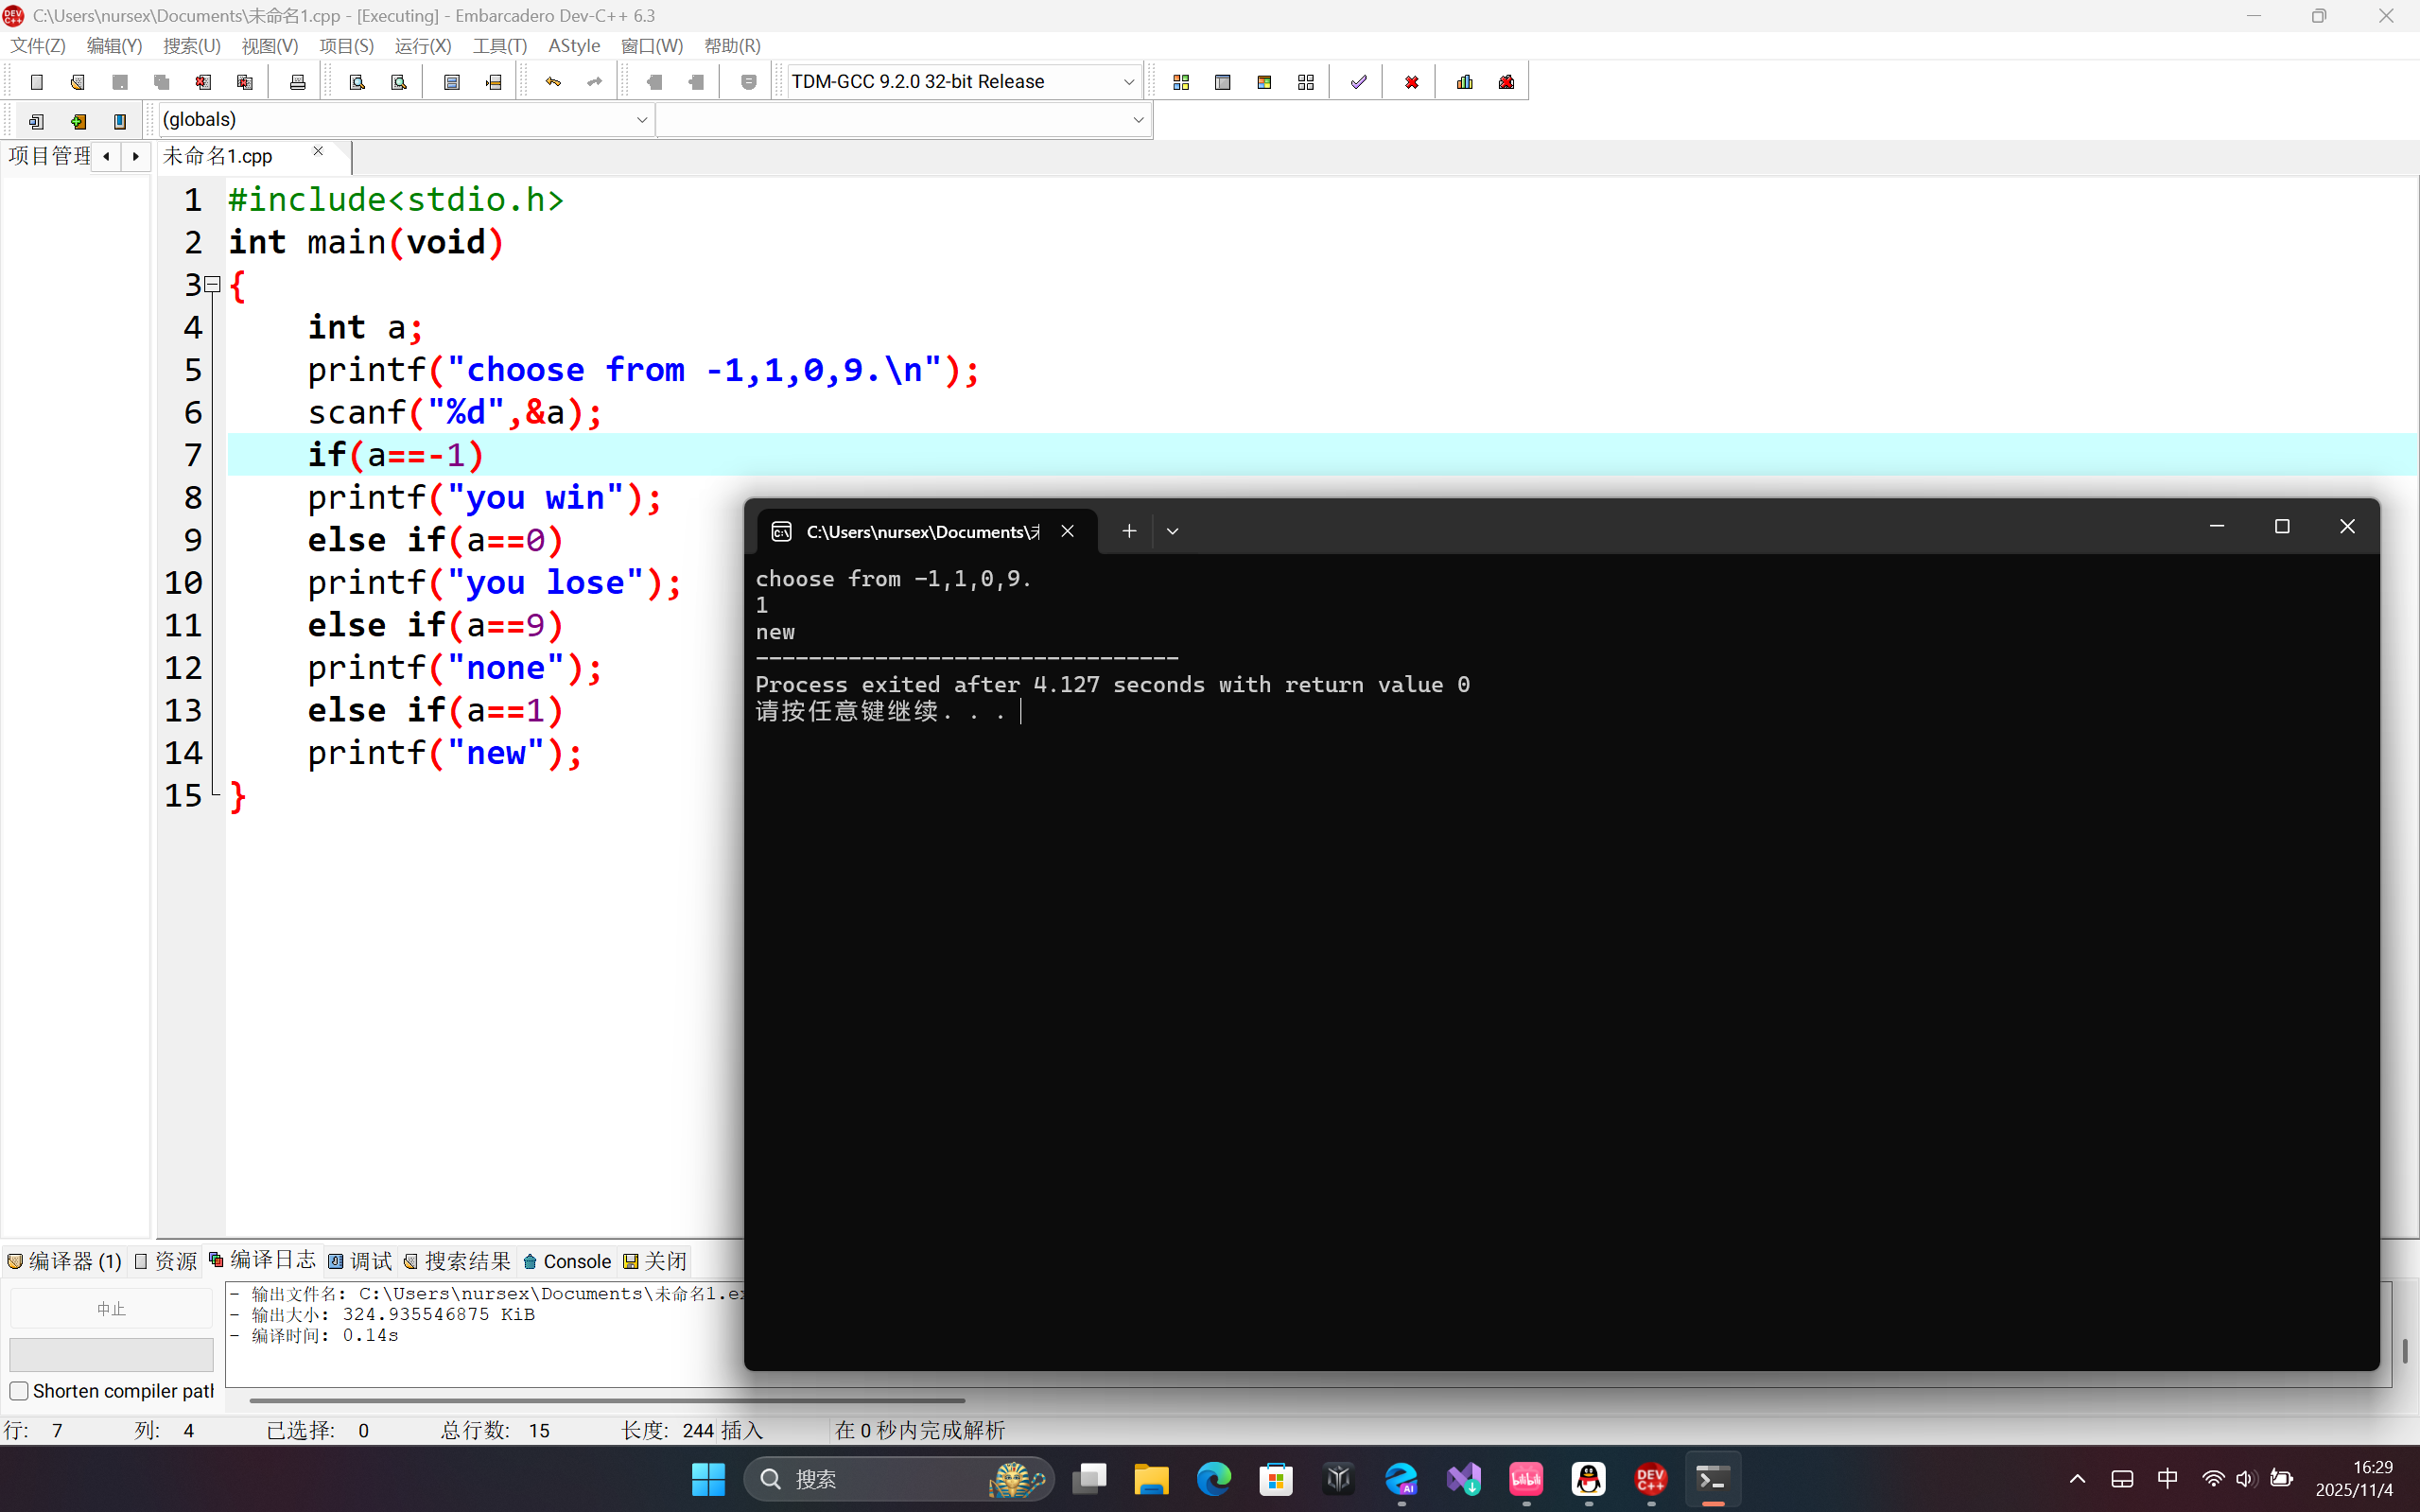The image size is (2420, 1512).
Task: Click the 中止 abort button
Action: (x=111, y=1309)
